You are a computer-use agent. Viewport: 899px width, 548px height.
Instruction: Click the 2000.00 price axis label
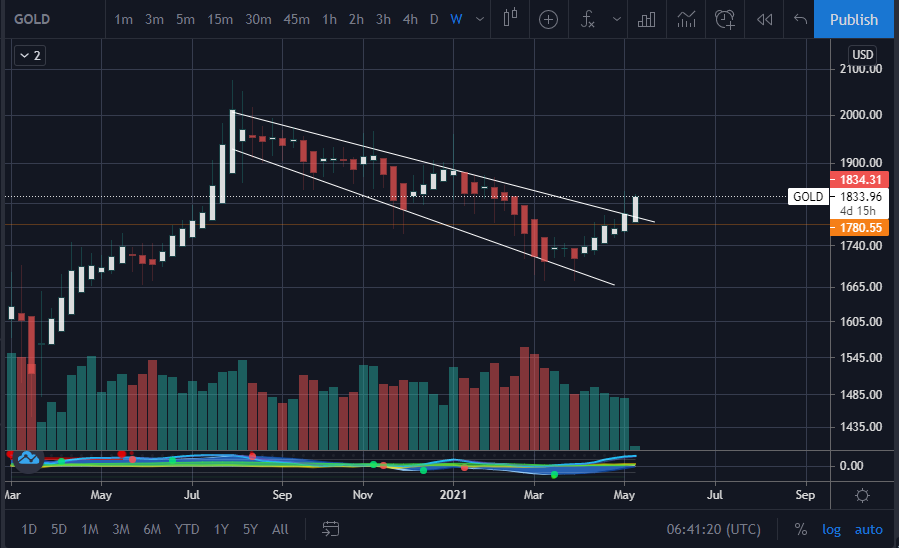coord(861,115)
